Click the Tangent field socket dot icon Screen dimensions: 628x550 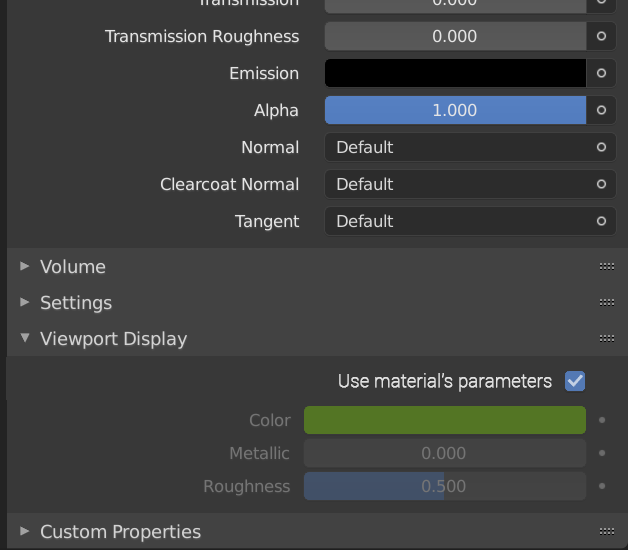pos(601,221)
